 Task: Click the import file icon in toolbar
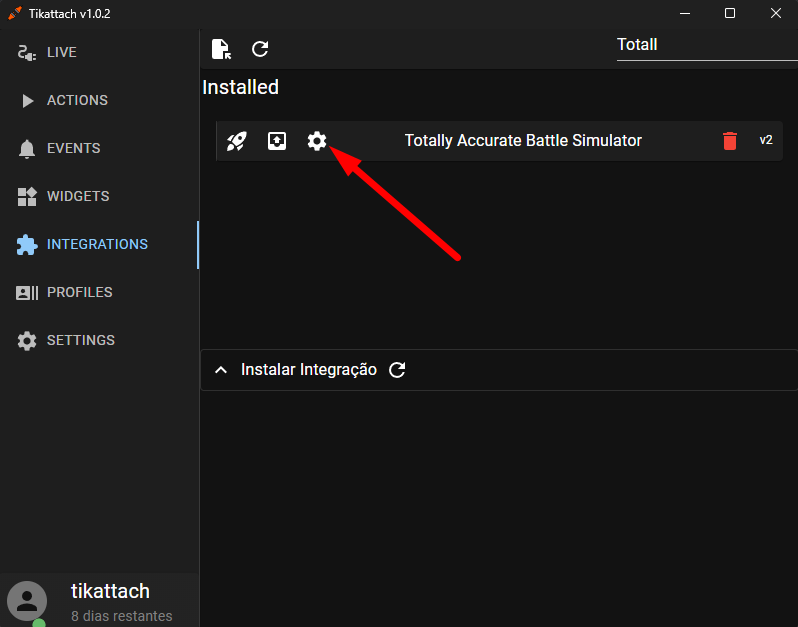[x=221, y=49]
